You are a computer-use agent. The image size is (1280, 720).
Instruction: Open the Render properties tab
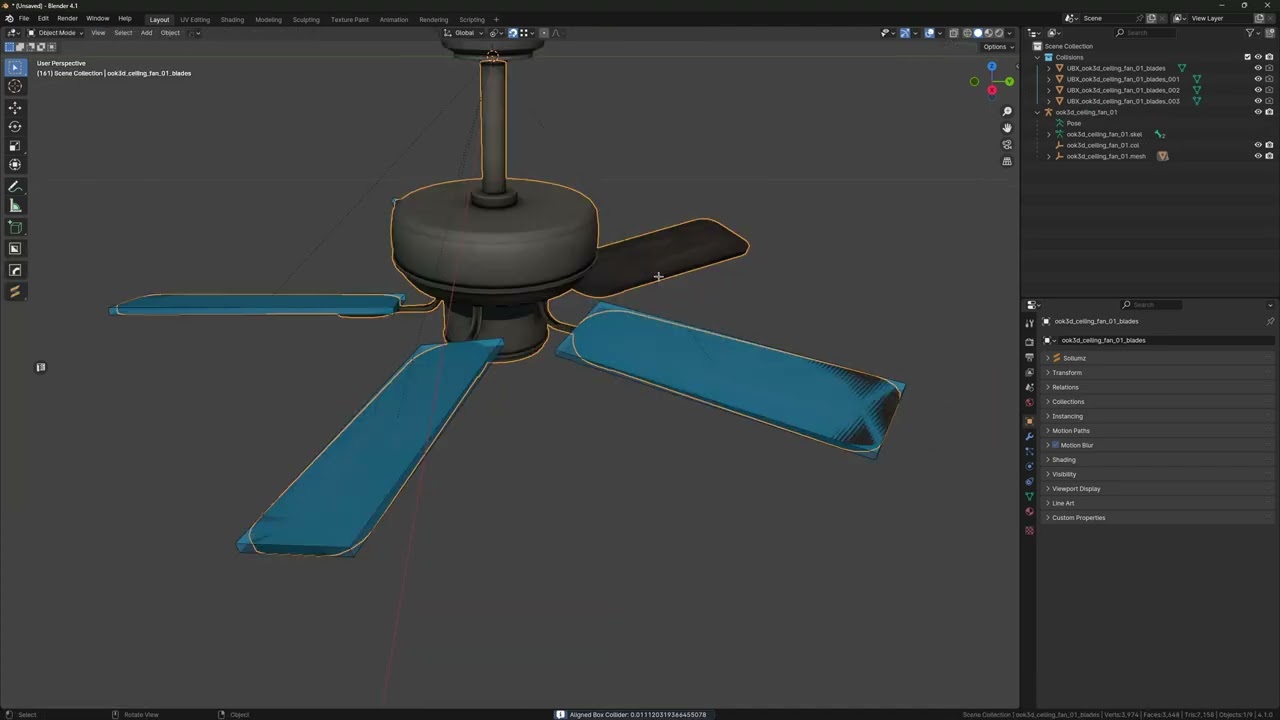(x=1029, y=342)
